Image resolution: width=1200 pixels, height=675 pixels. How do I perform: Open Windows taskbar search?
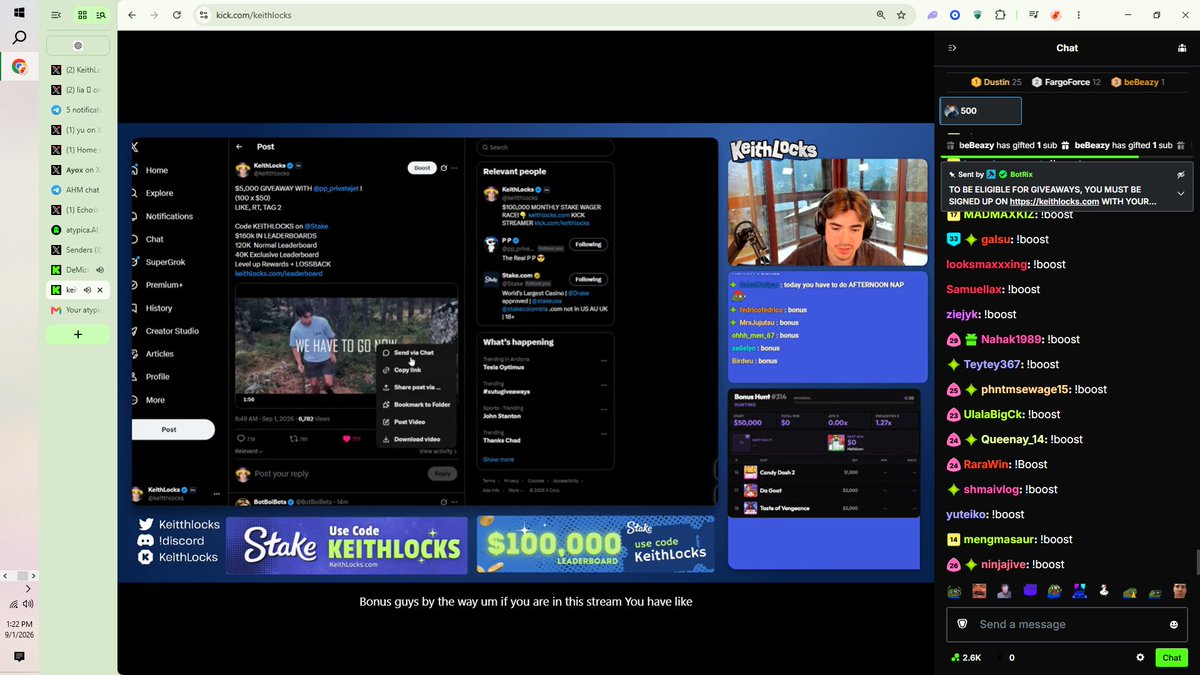coord(19,38)
